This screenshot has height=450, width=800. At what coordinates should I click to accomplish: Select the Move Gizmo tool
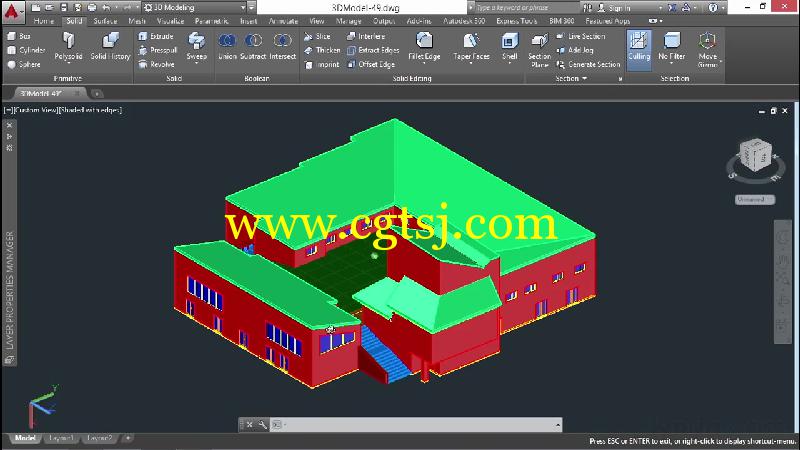click(708, 49)
